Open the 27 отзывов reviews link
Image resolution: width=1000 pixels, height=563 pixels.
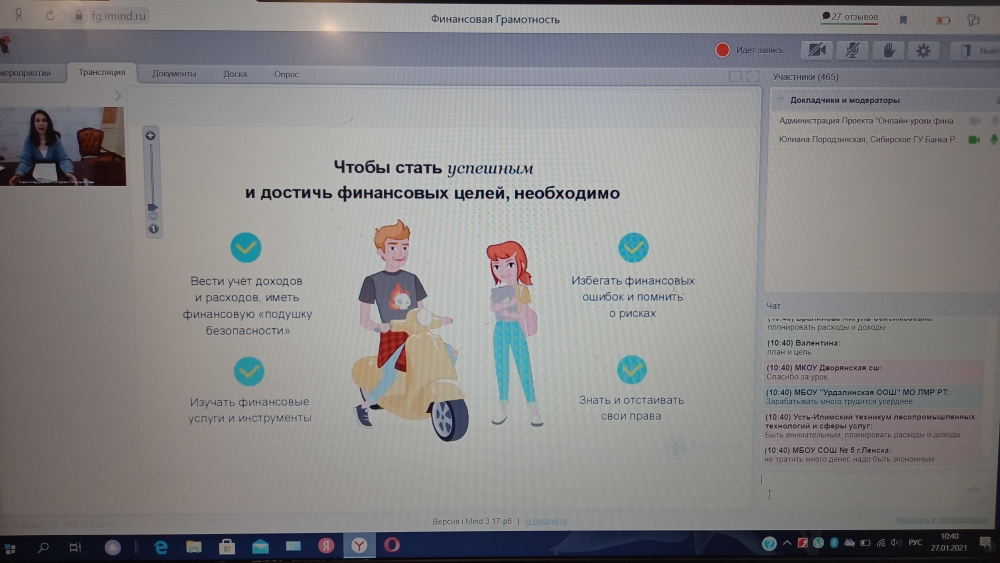849,17
